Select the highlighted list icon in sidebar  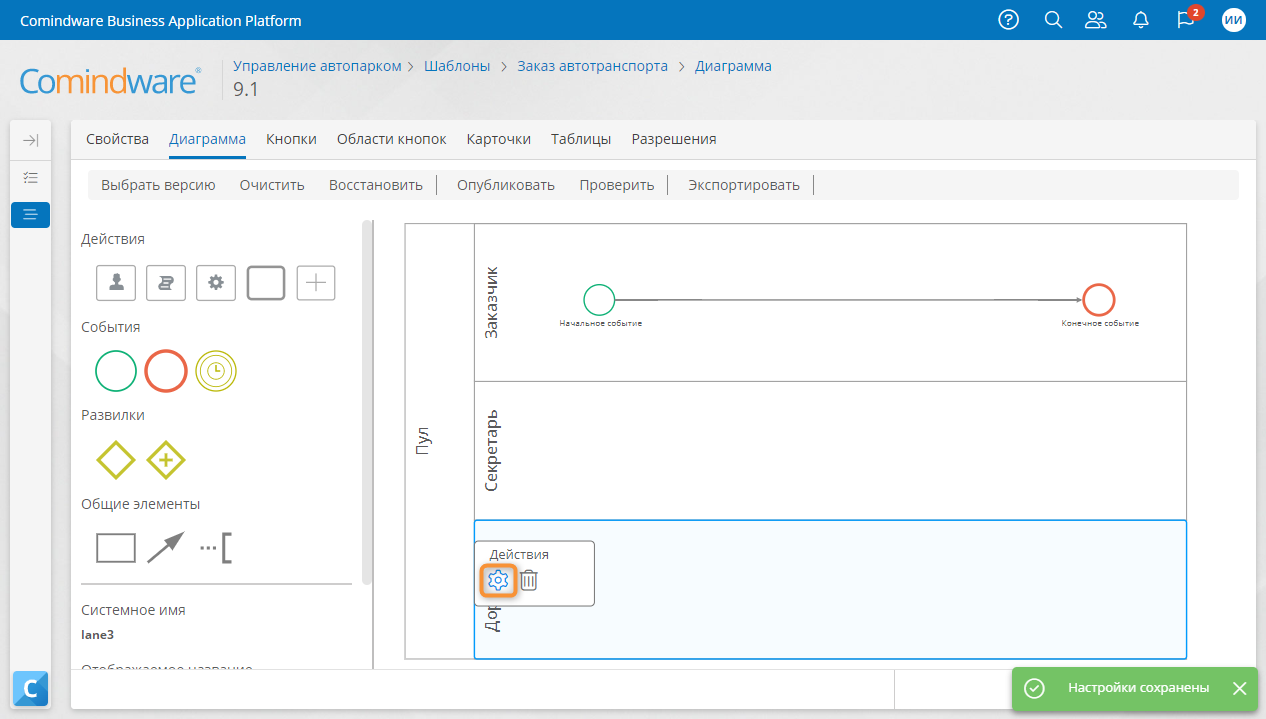pos(30,214)
